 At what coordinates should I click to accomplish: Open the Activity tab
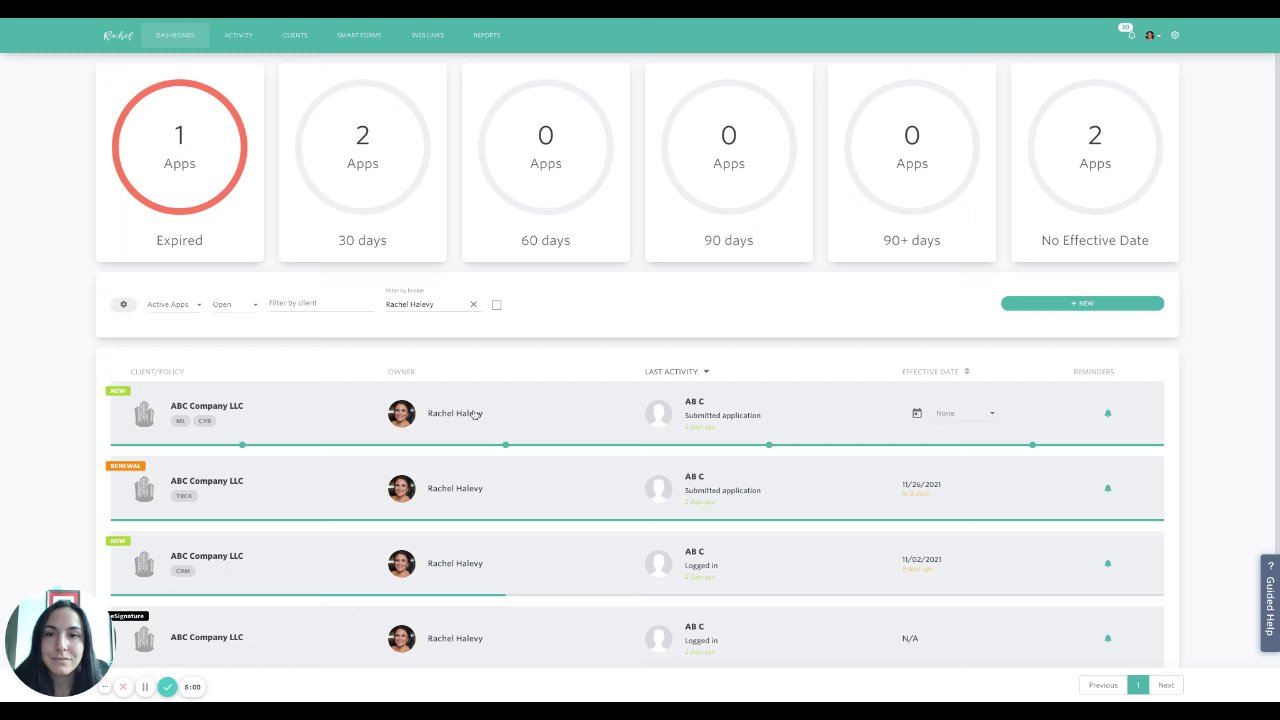coord(238,35)
